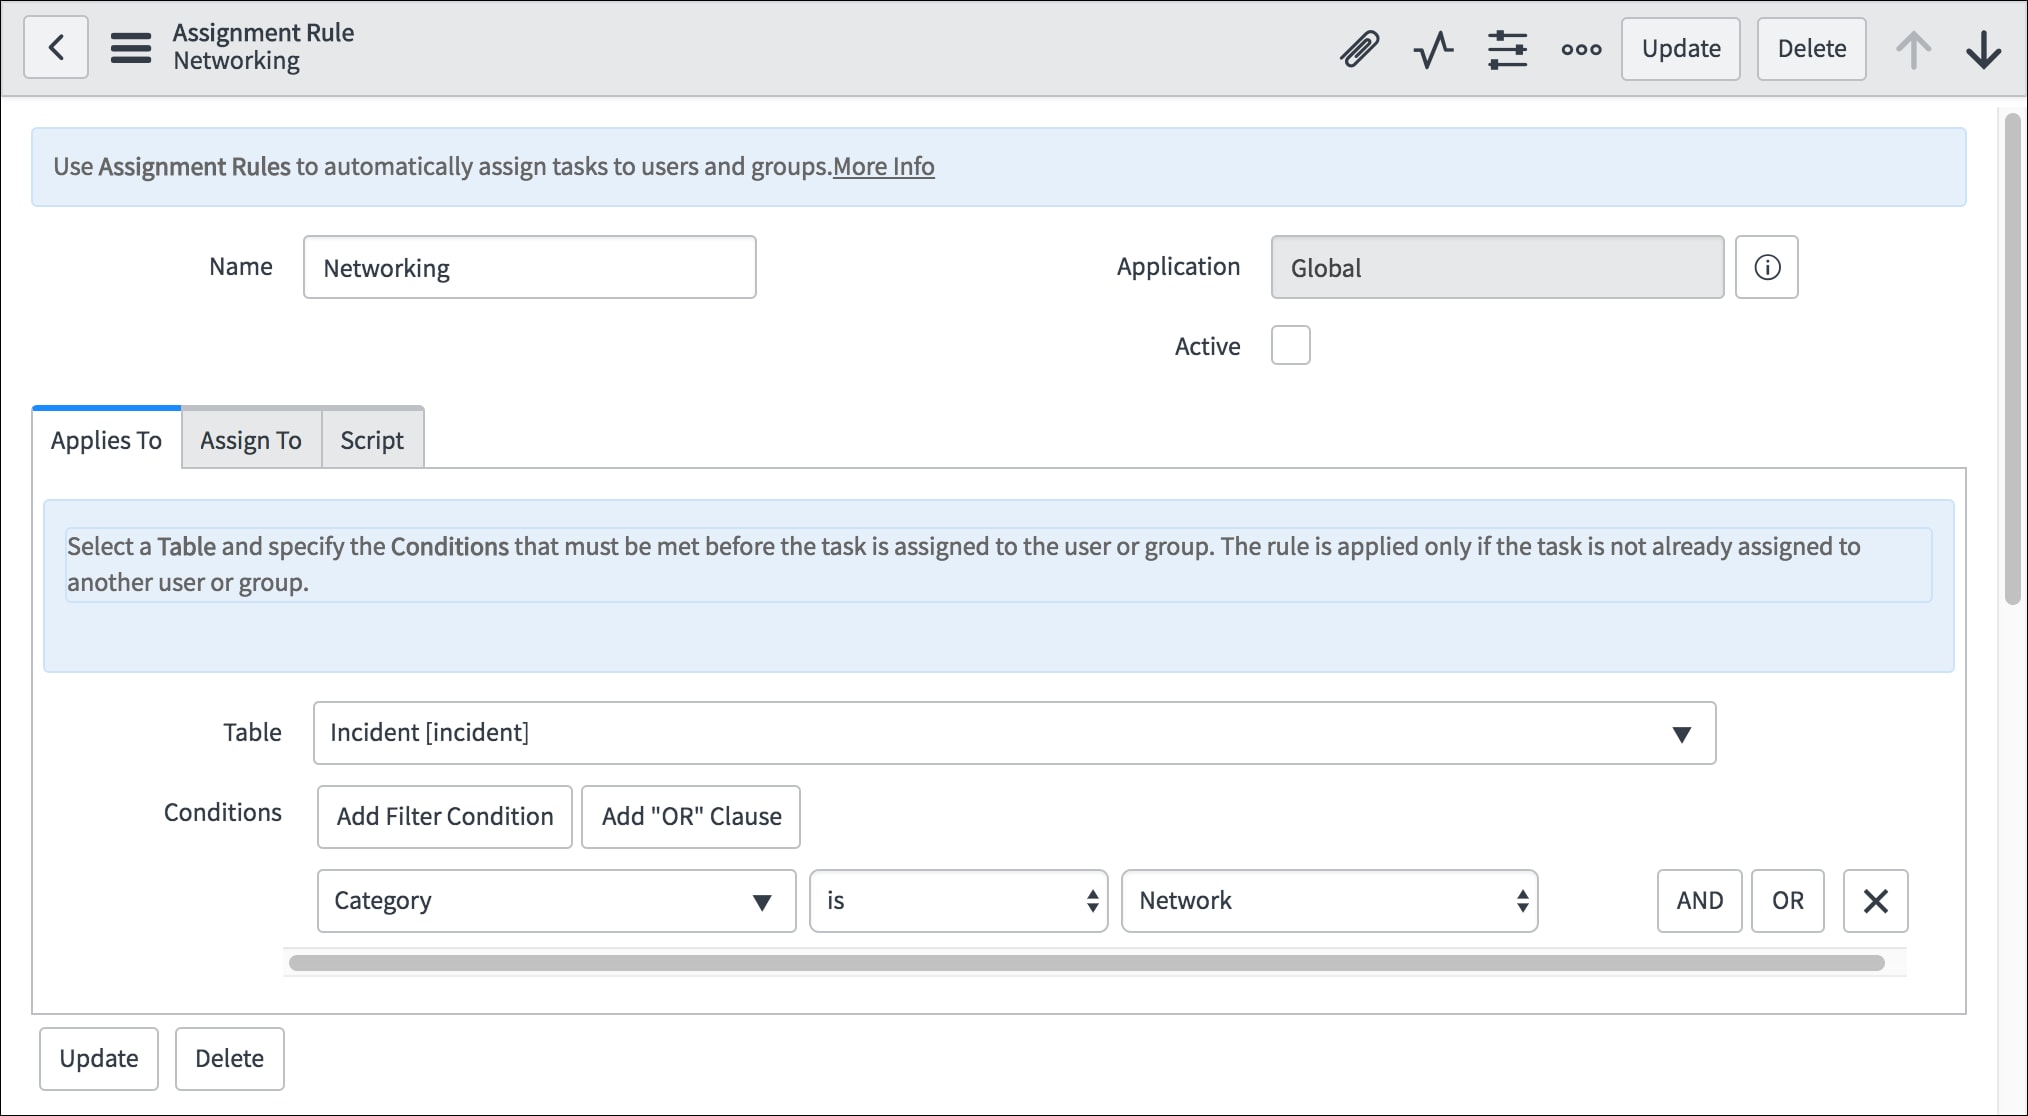Click the back navigation arrow

pos(55,47)
